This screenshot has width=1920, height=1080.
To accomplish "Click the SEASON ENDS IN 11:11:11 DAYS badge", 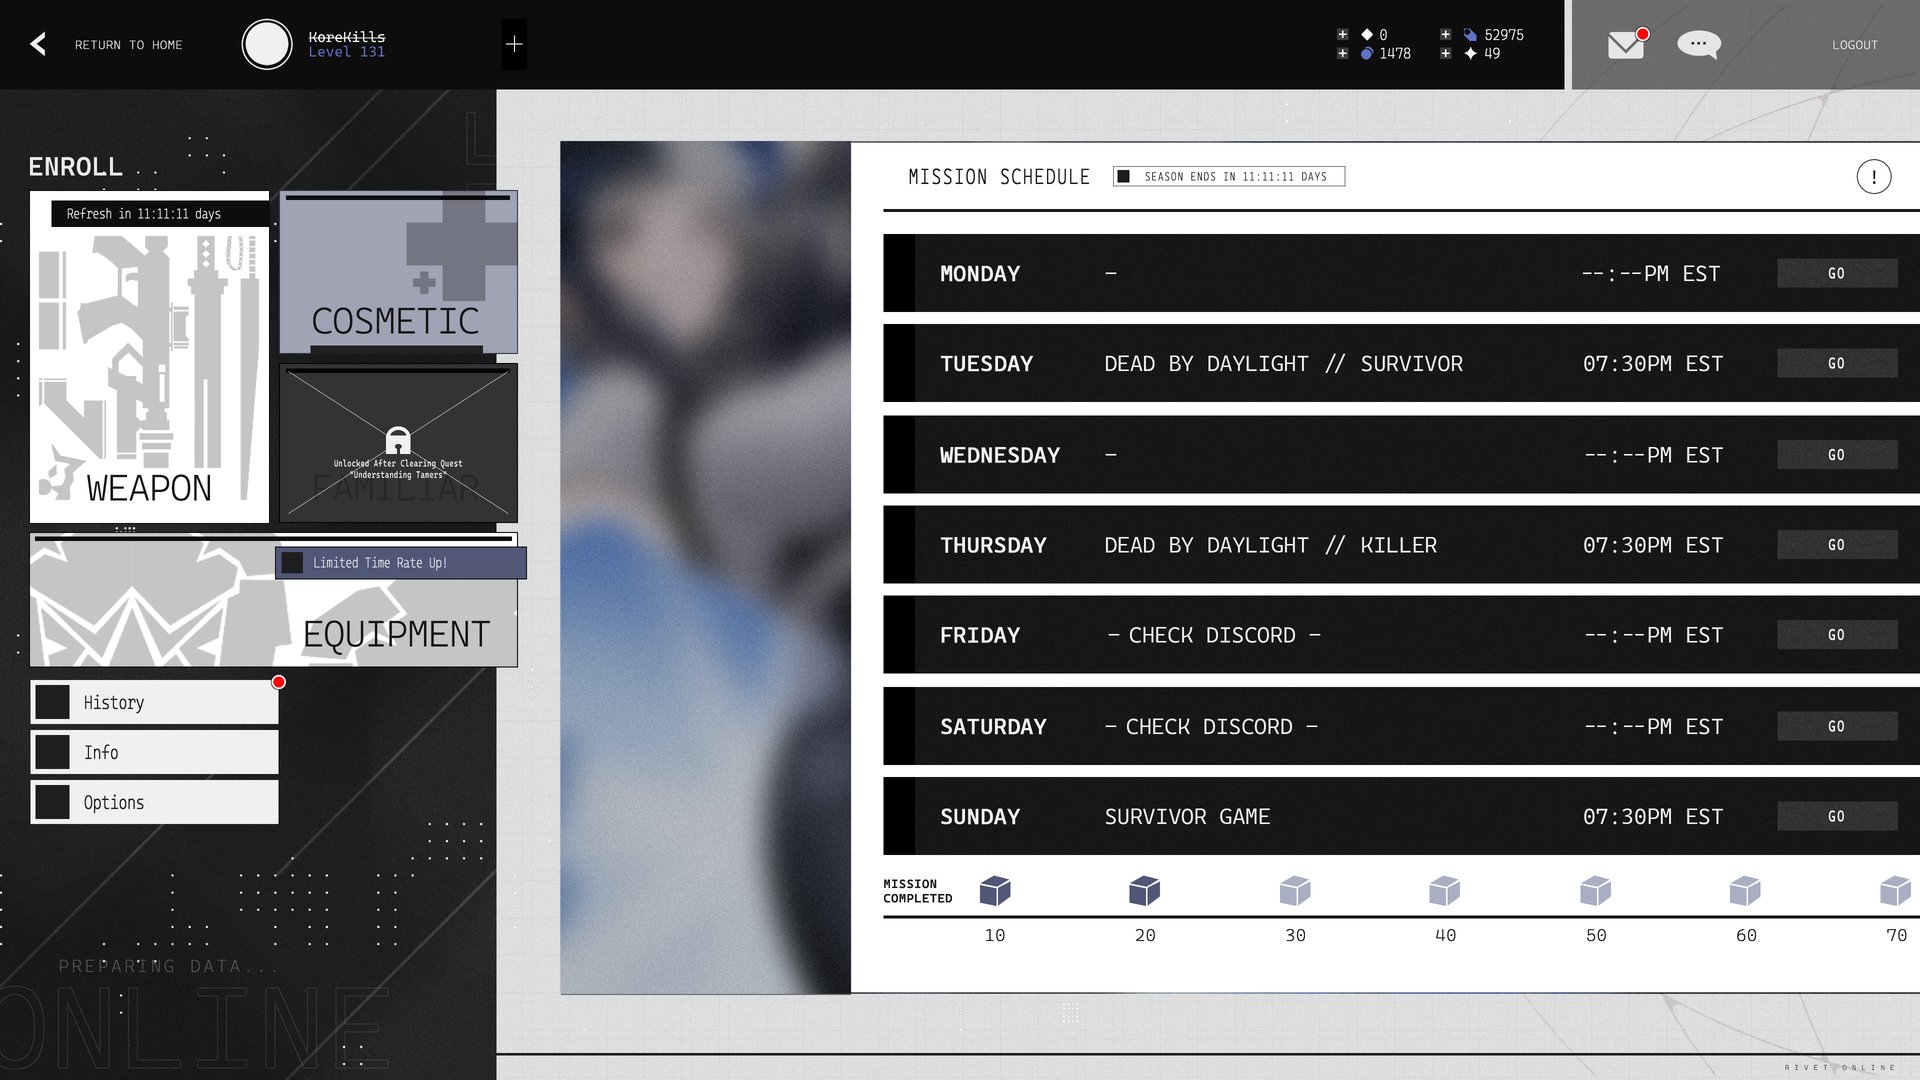I will [x=1229, y=177].
